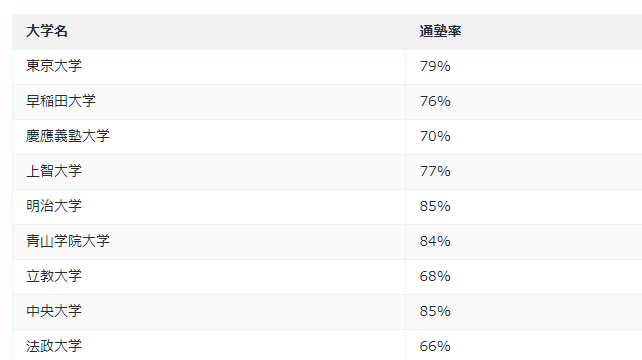
Task: Select the 明治大学 cell
Action: 209,207
